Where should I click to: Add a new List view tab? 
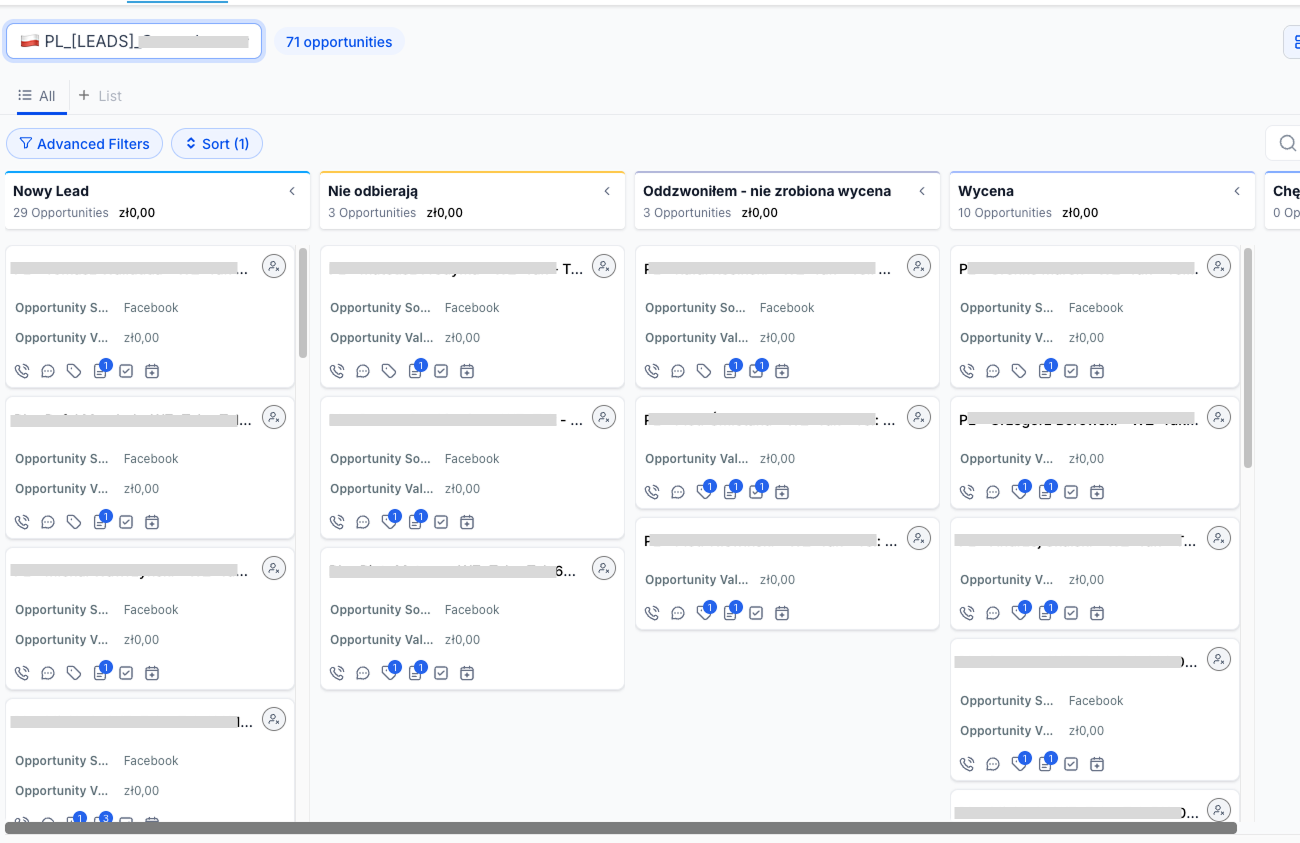click(x=100, y=96)
